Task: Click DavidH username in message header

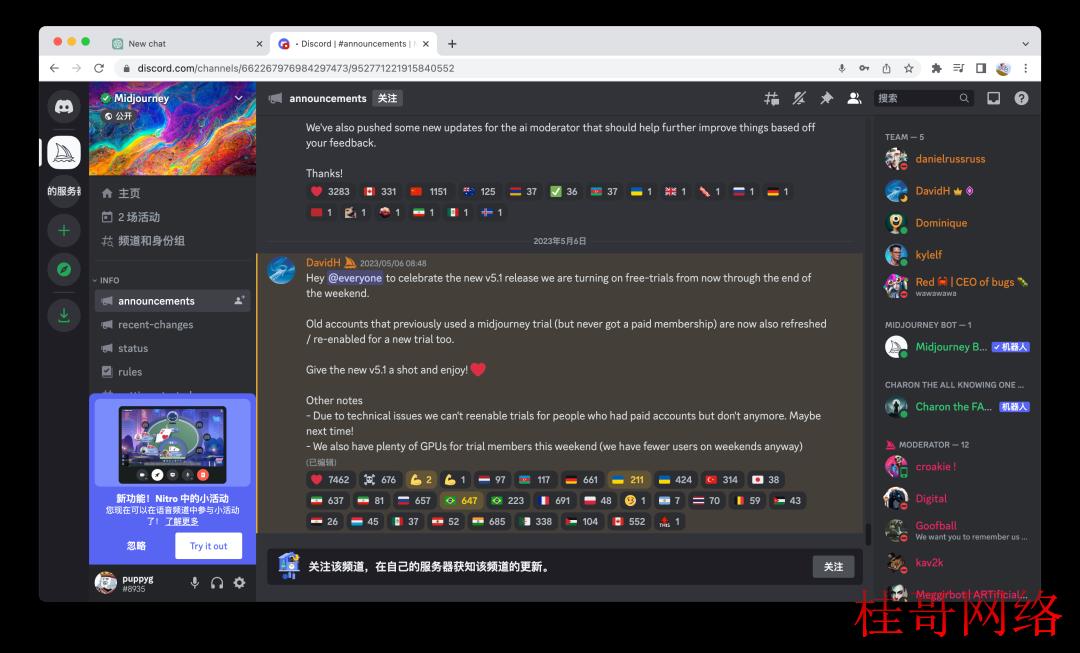Action: click(x=323, y=262)
